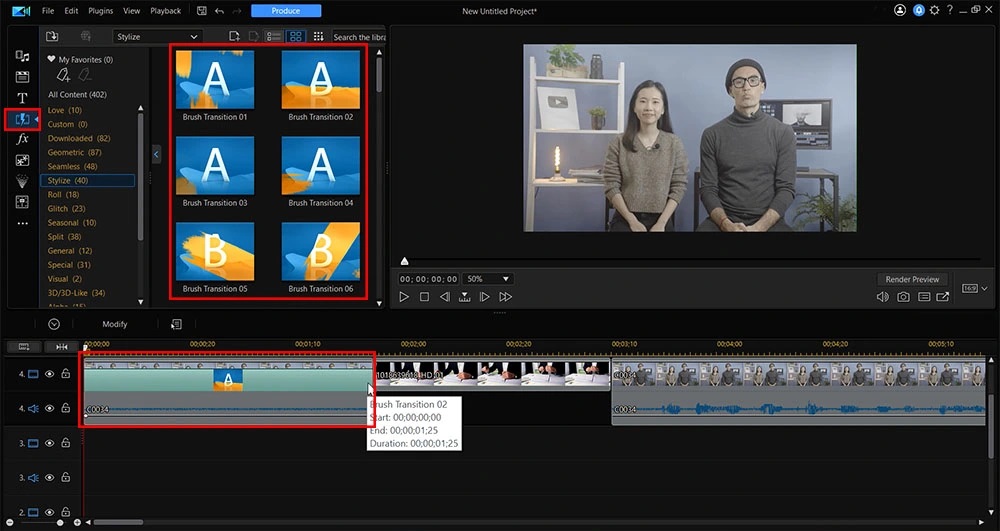Select the Brush Transition 03 thumbnail

(215, 165)
